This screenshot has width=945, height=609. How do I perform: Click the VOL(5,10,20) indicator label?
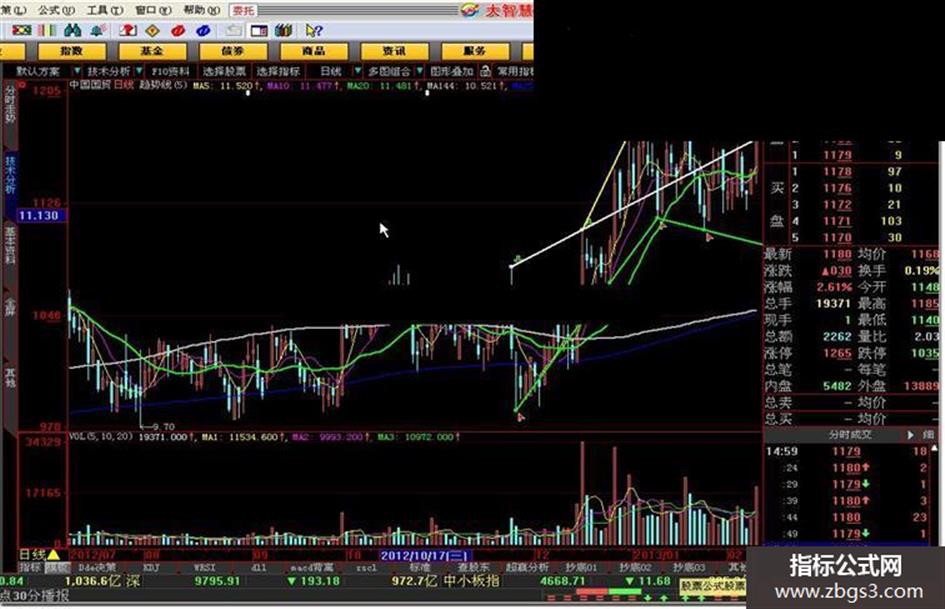pyautogui.click(x=101, y=437)
